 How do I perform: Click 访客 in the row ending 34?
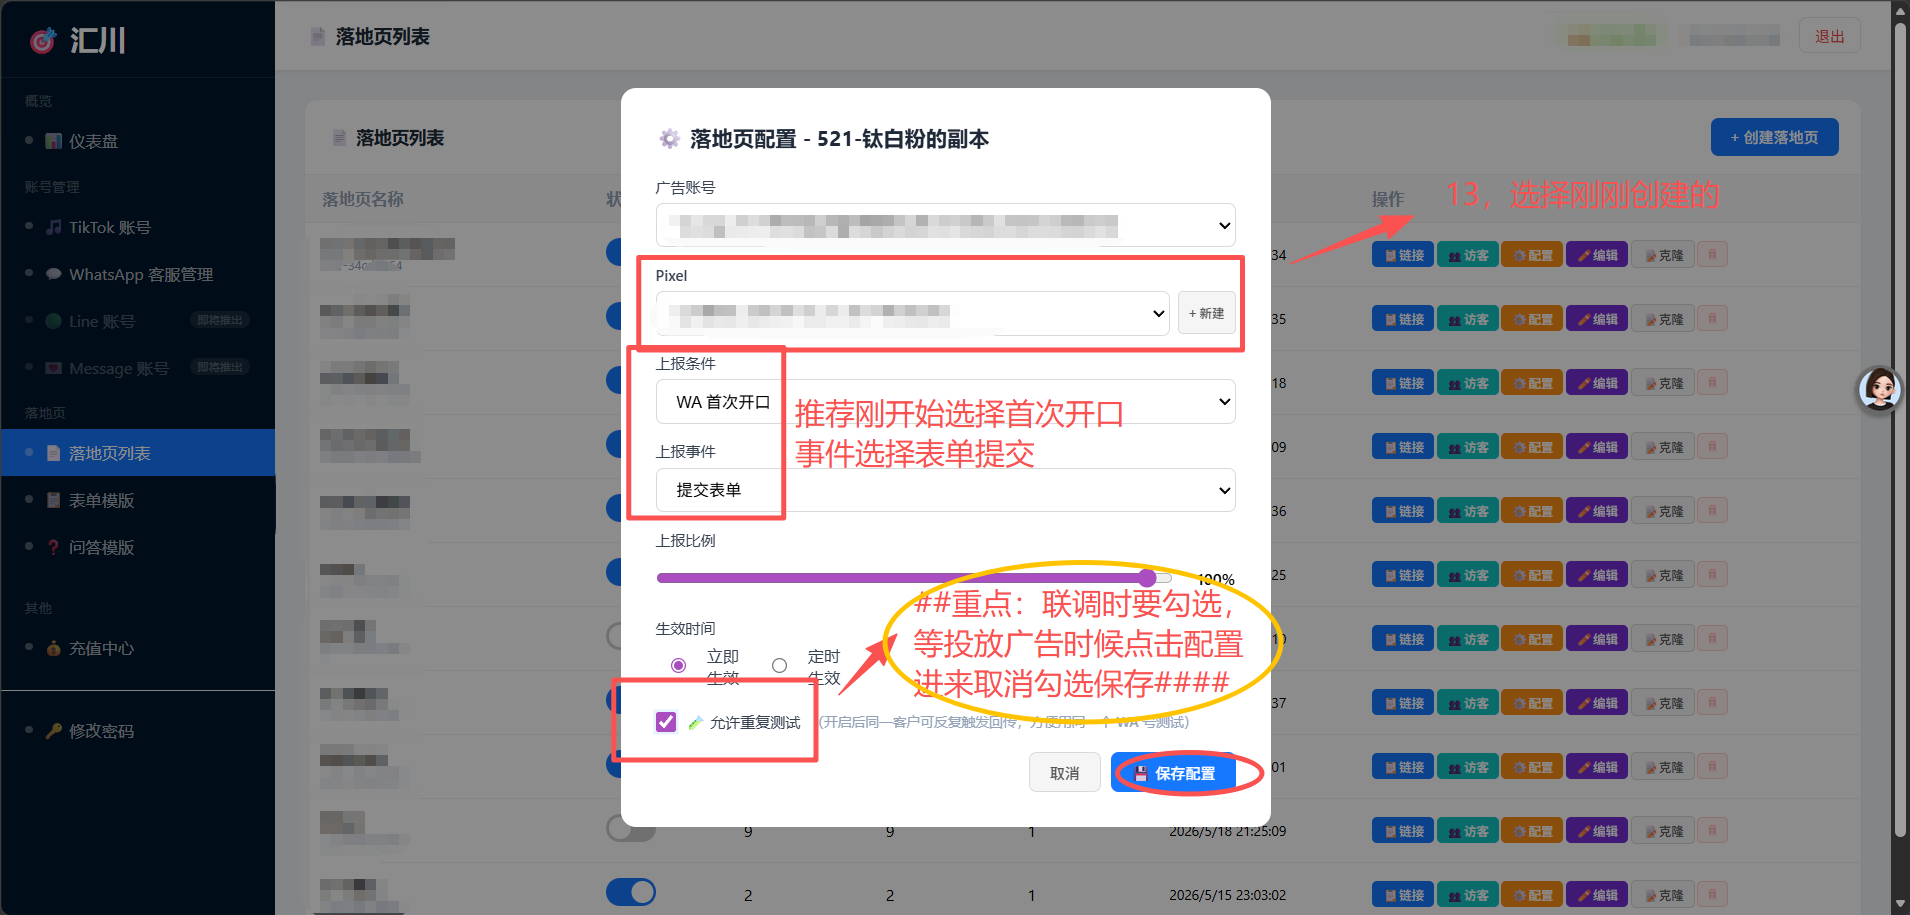point(1467,255)
